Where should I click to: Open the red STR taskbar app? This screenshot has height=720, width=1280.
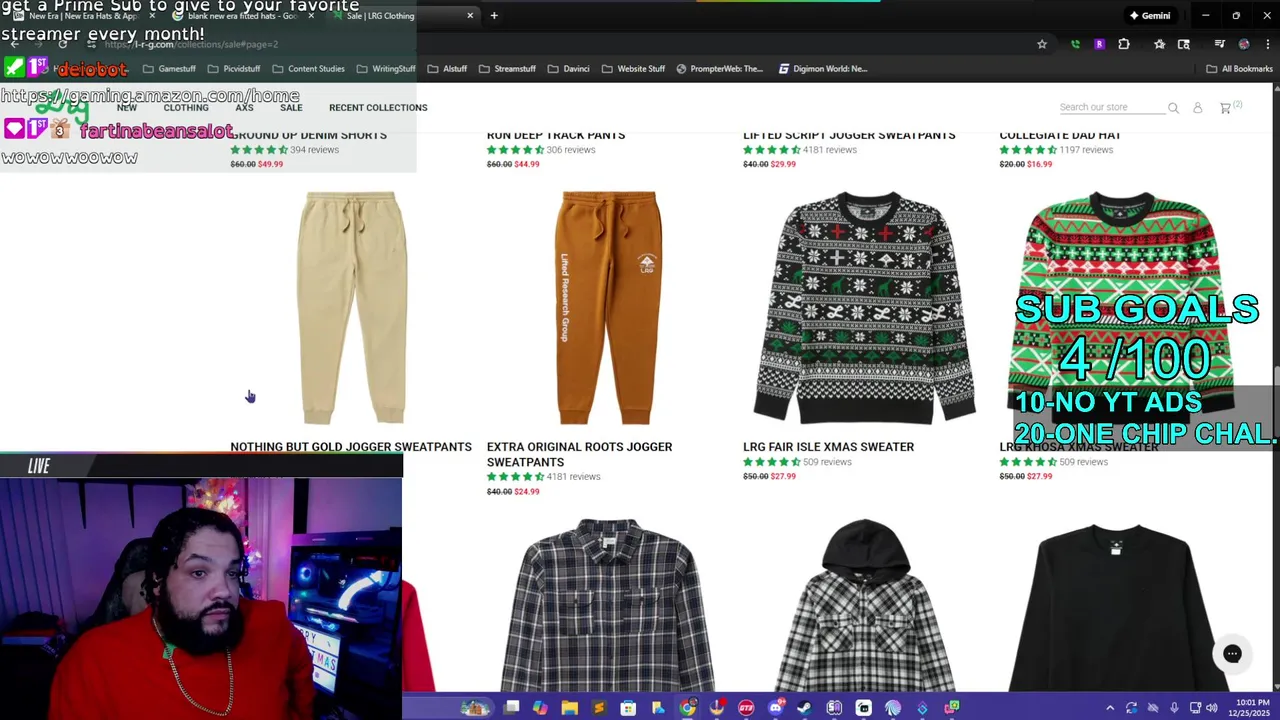[746, 708]
